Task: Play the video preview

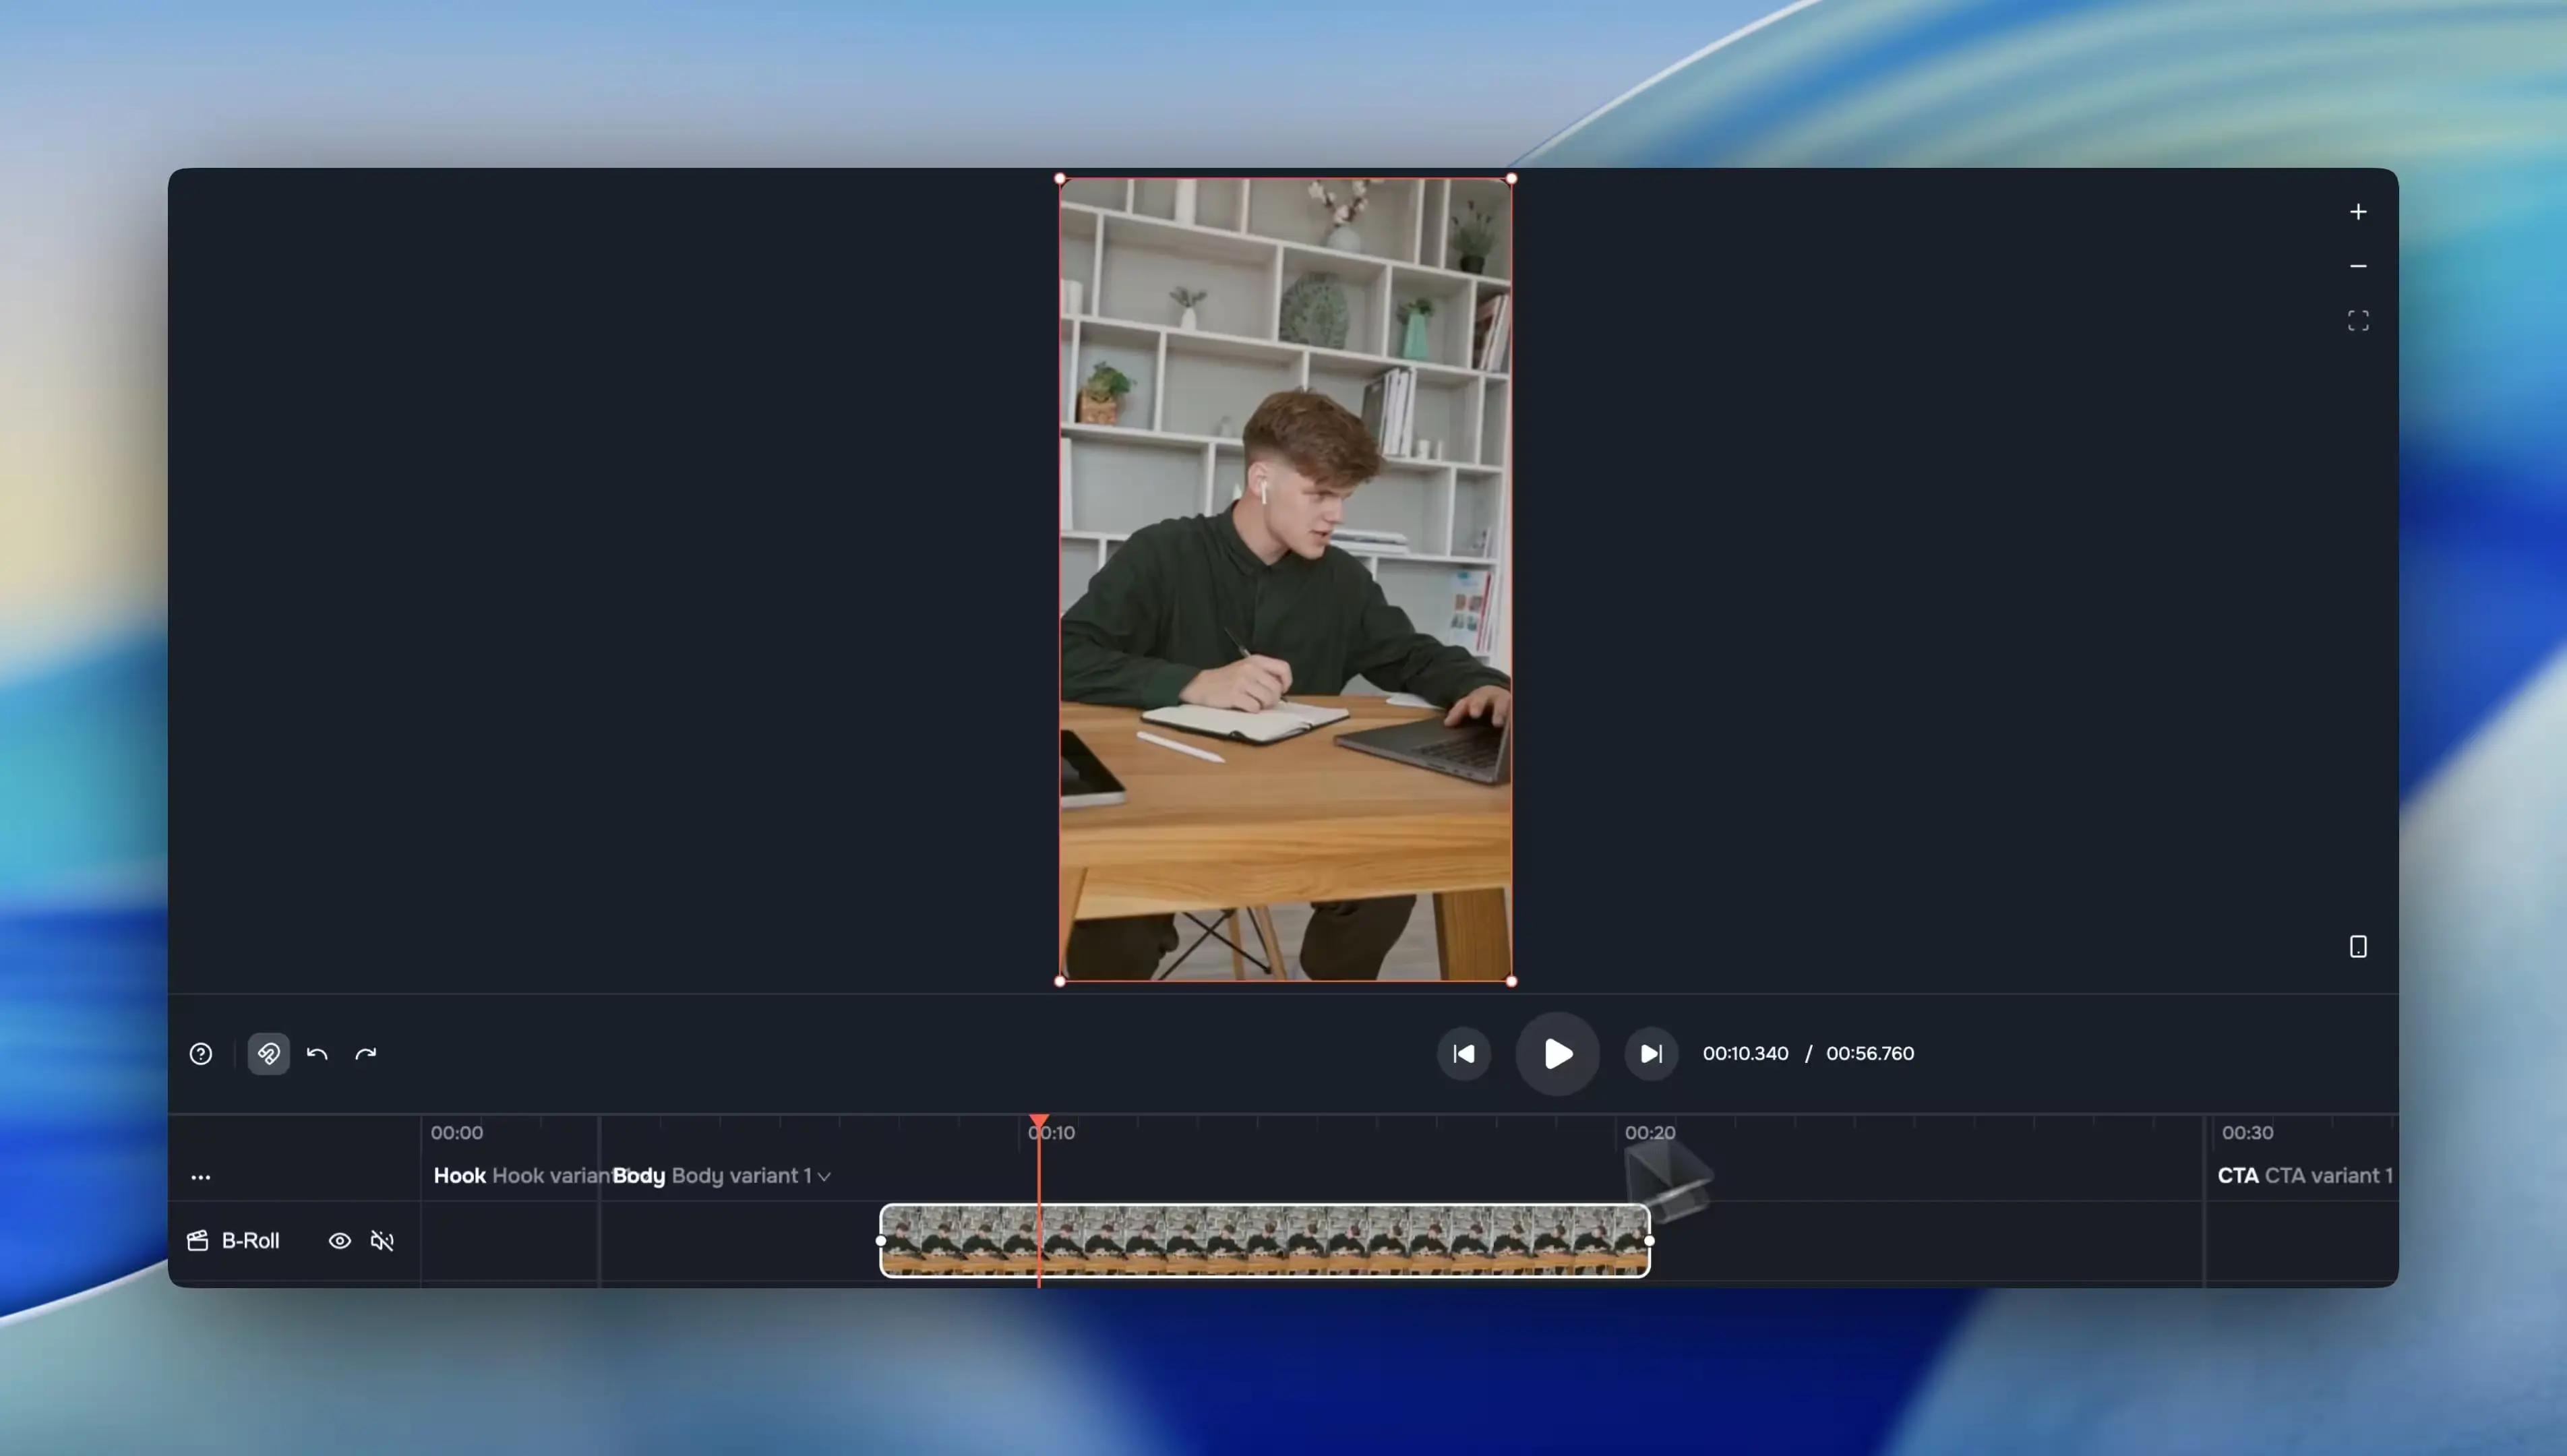Action: pos(1558,1054)
